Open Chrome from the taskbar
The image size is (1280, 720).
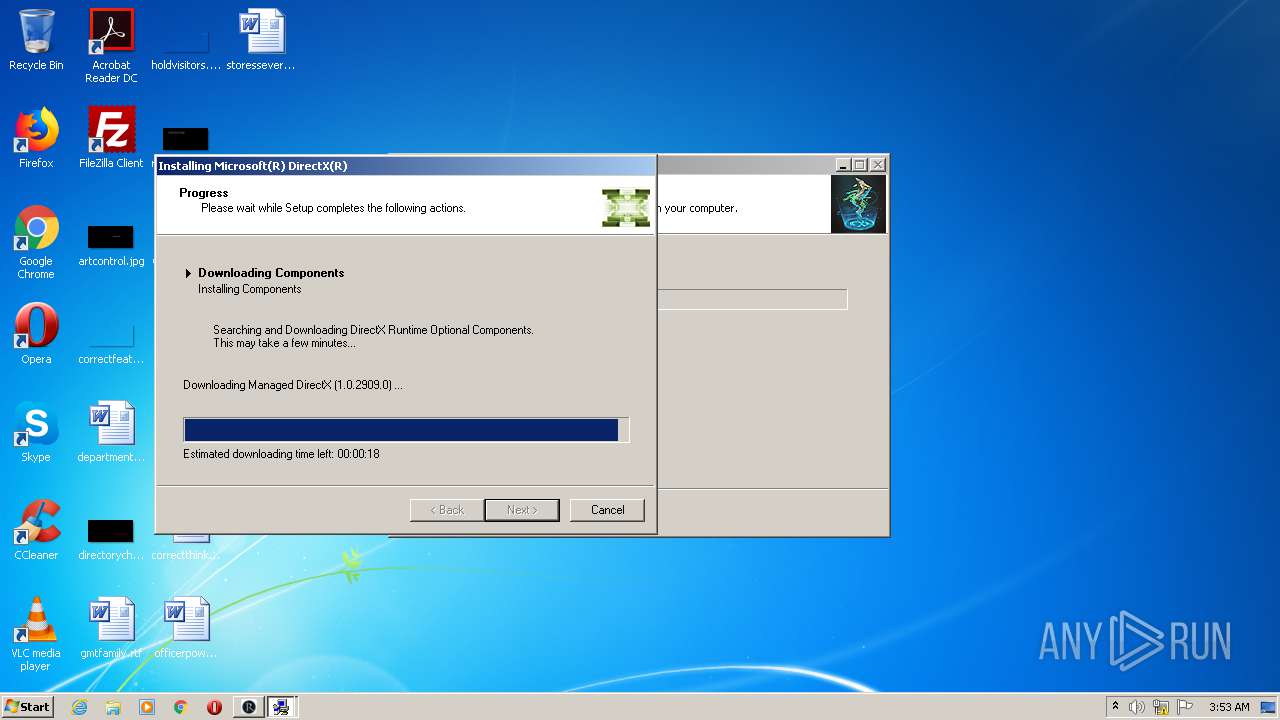pos(181,707)
